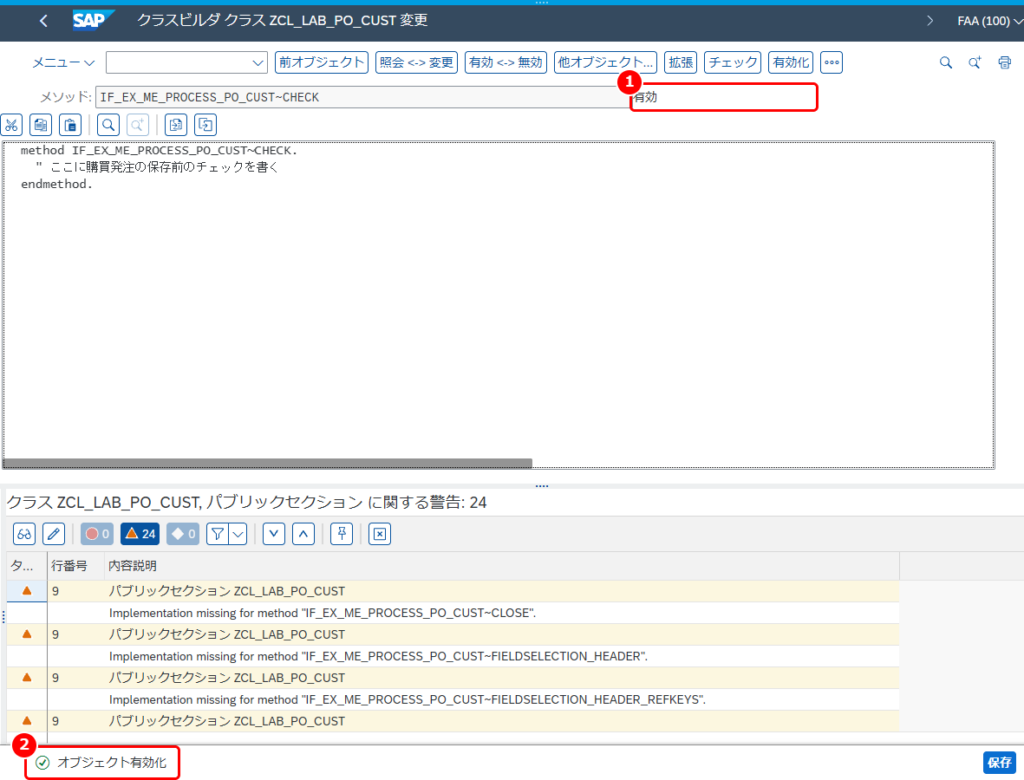Click the search magnifier icon in header toolbar
Screen dimensions: 1024x780
(946, 63)
